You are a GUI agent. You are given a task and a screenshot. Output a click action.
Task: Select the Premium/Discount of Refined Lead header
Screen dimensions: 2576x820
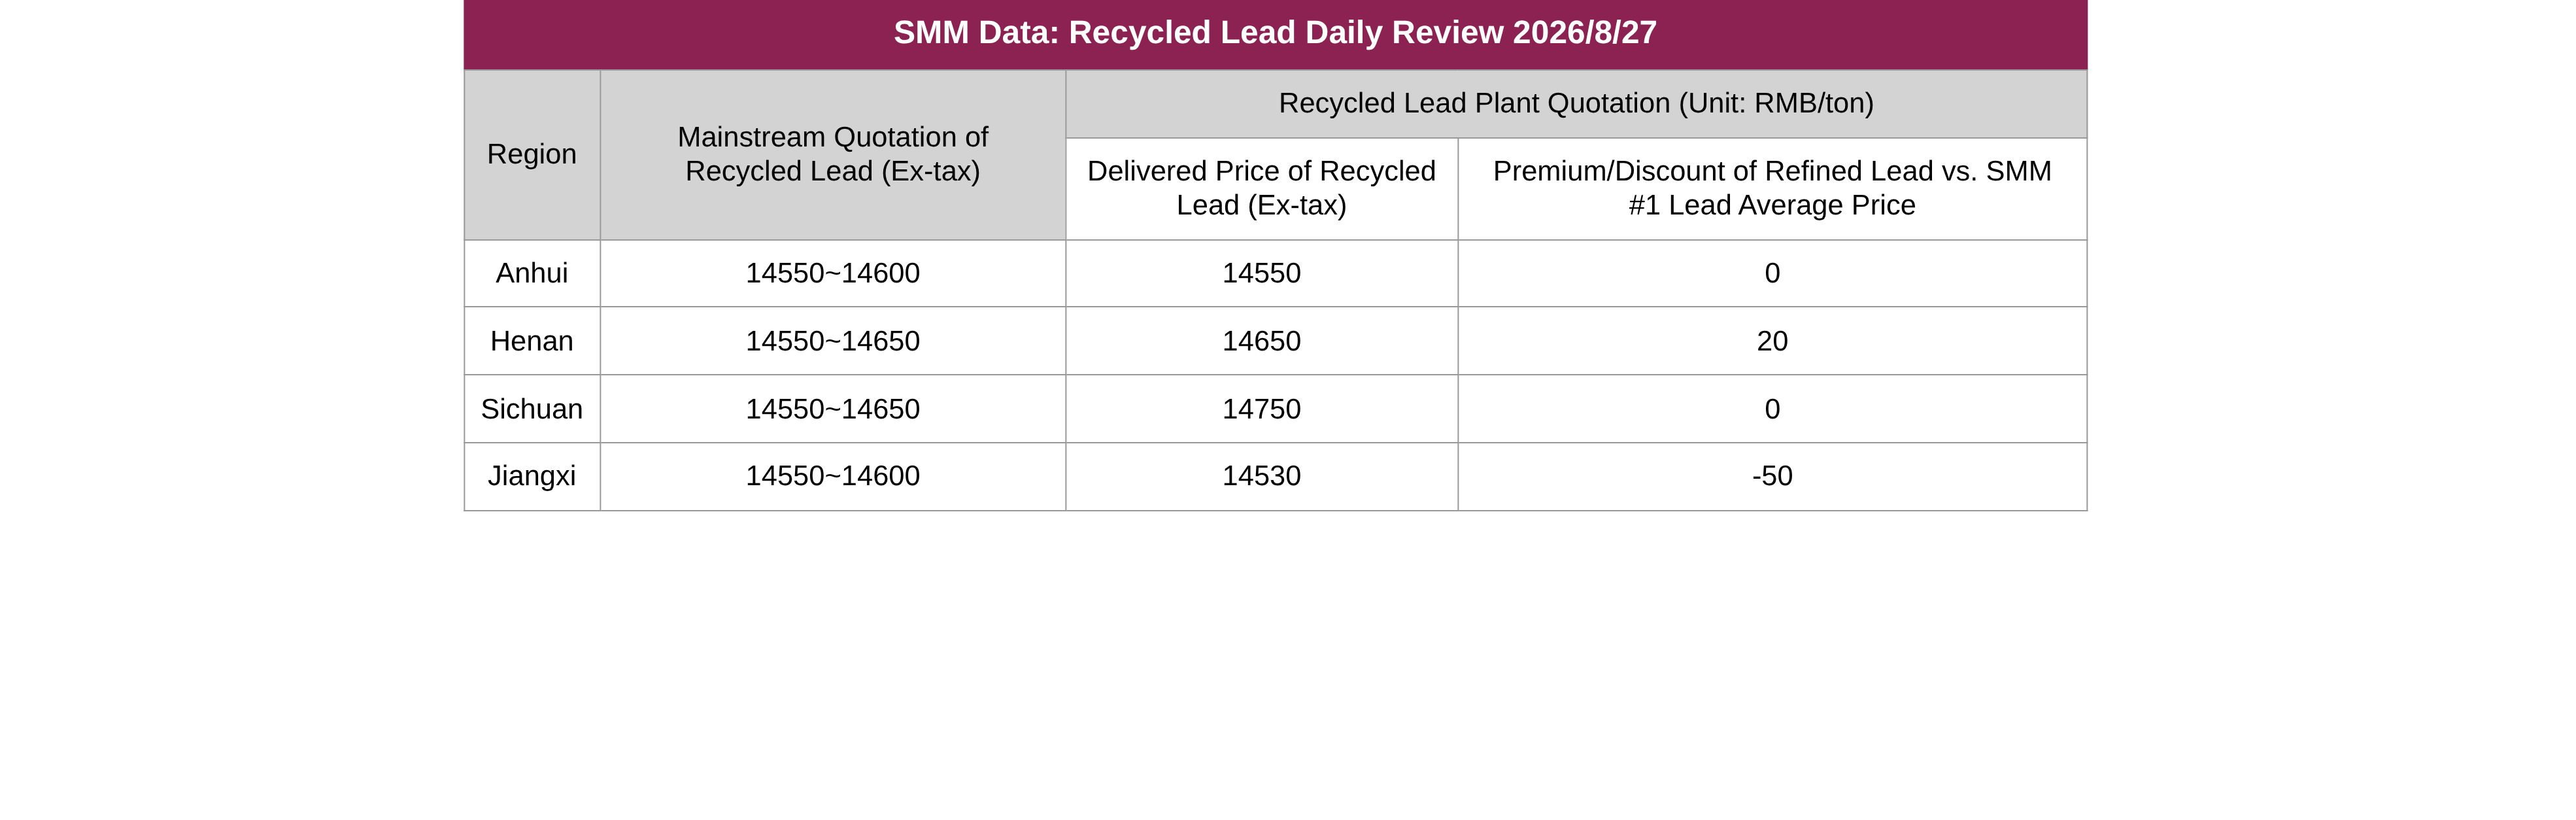click(x=1772, y=188)
